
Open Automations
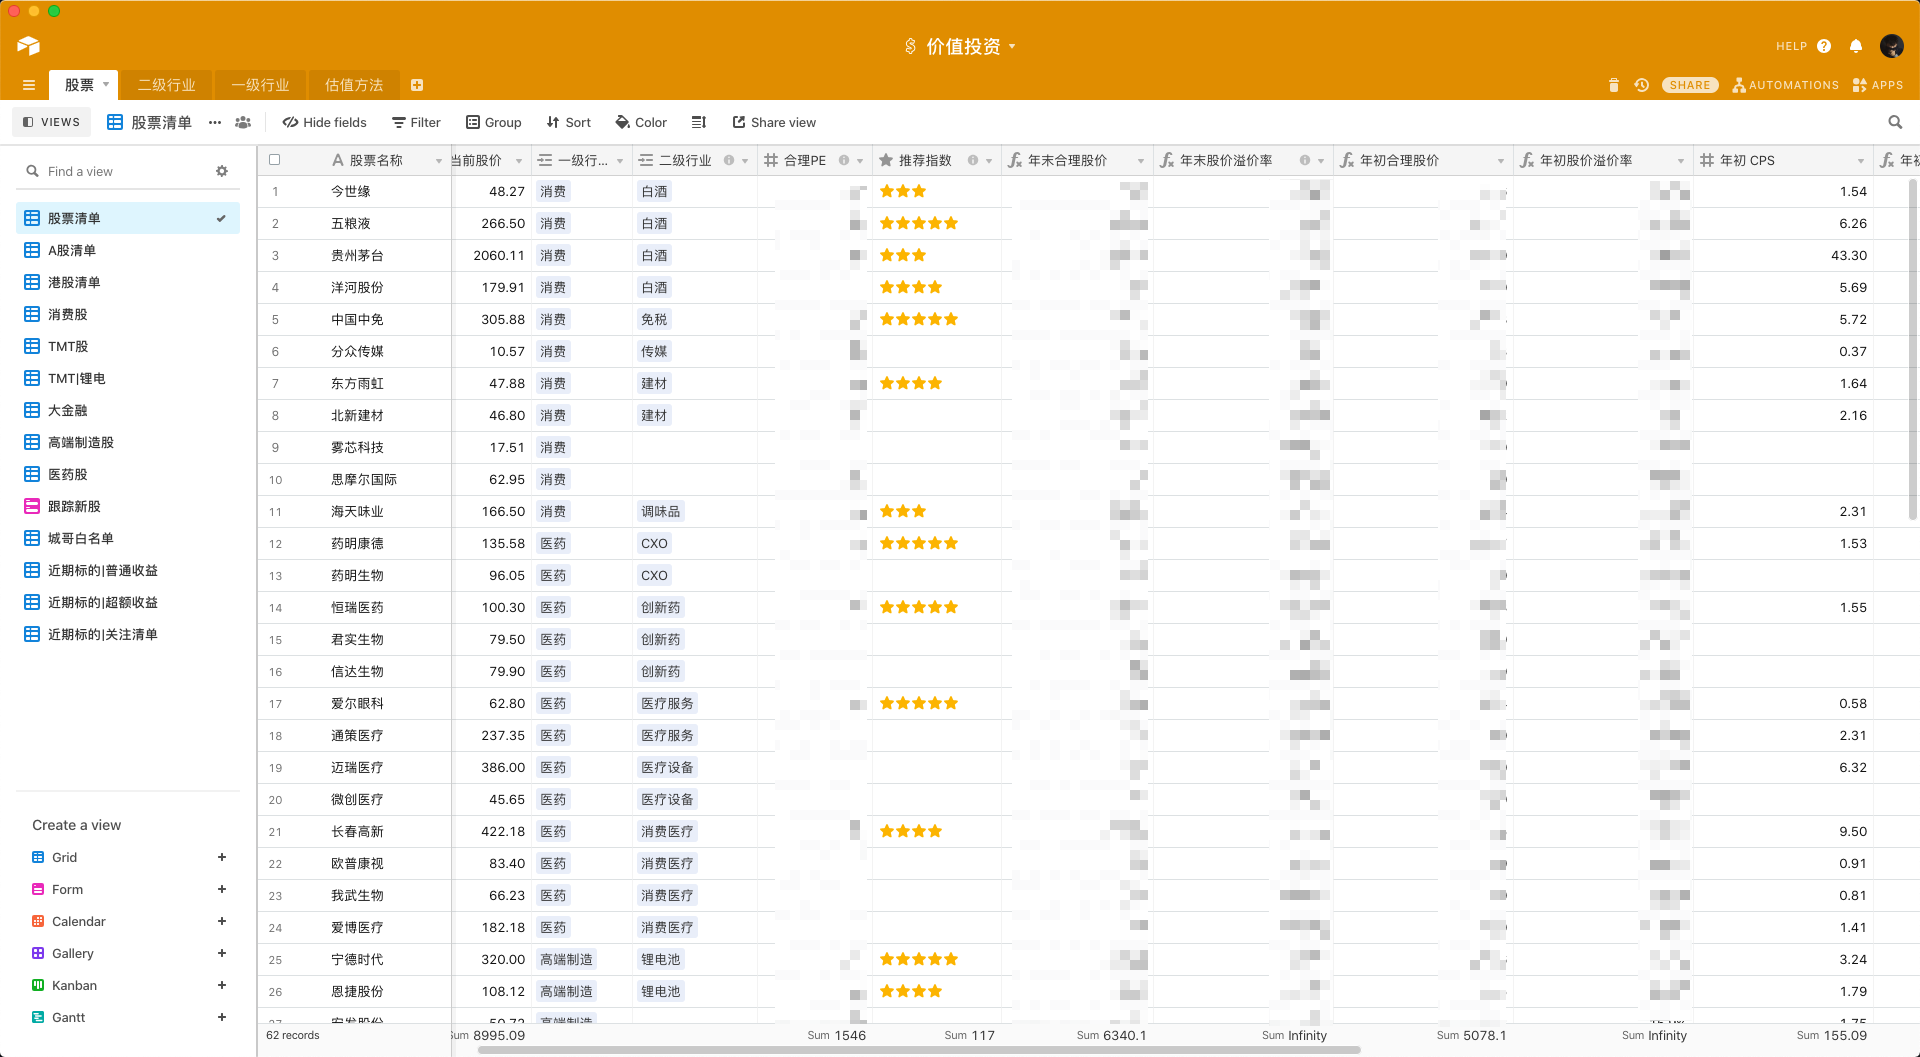tap(1785, 86)
